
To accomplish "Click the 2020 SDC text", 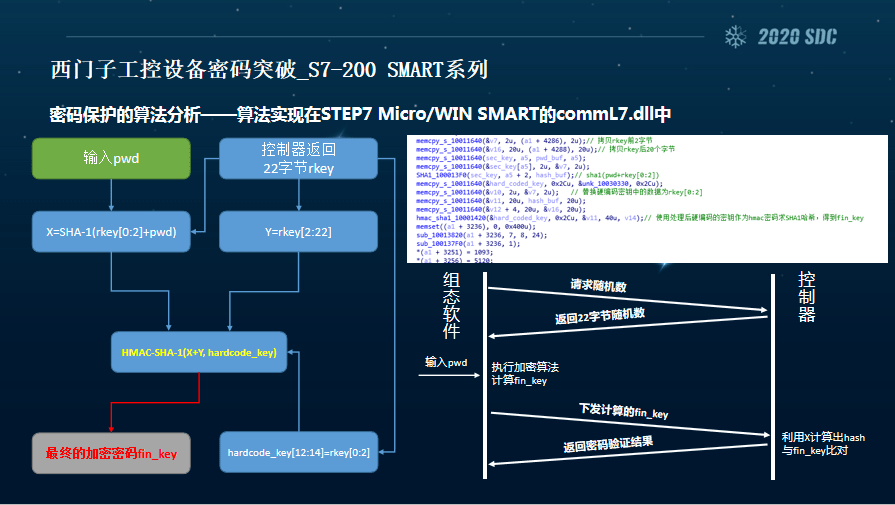I will tap(797, 37).
